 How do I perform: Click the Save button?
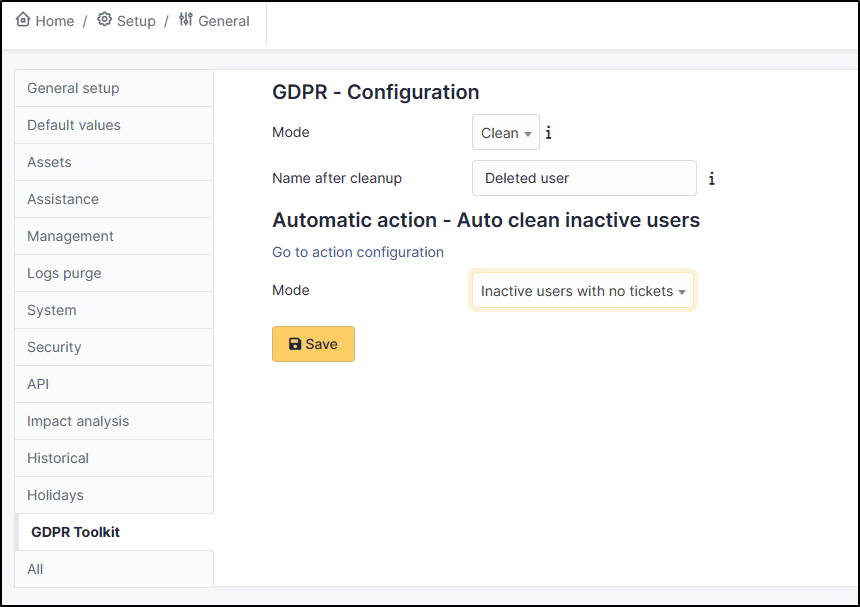coord(313,344)
